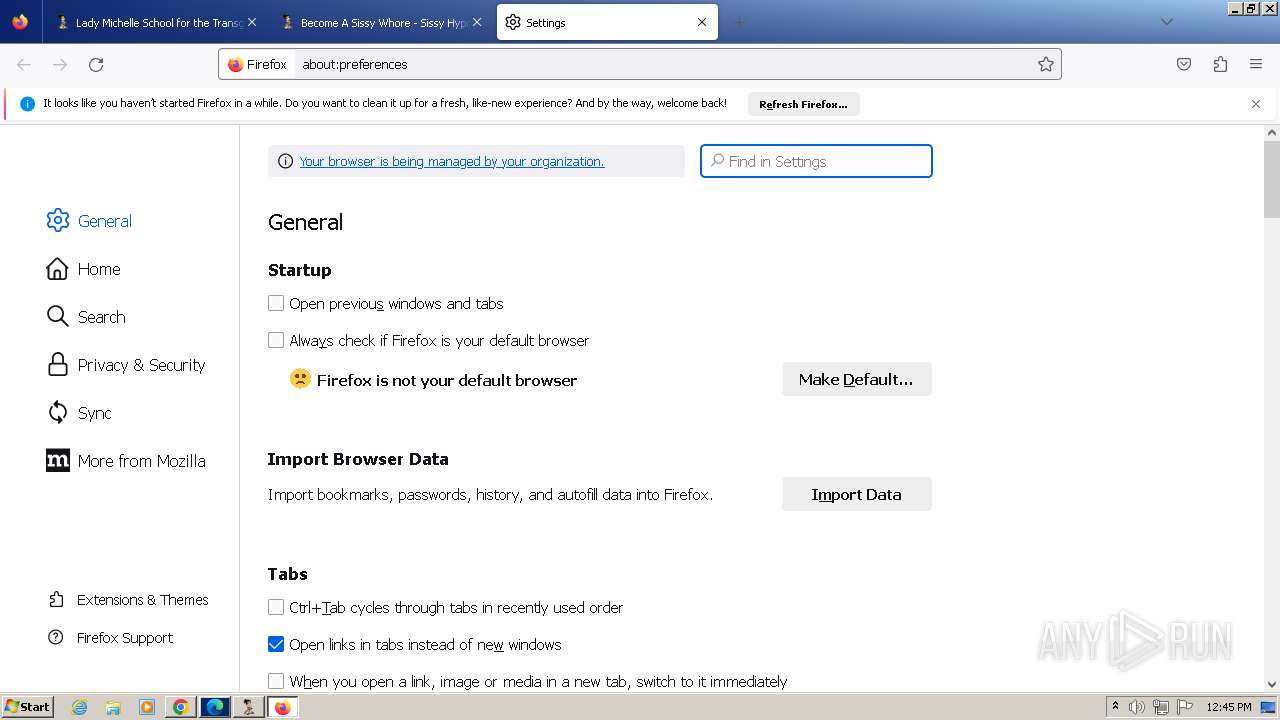Open More from Mozilla category
The height and width of the screenshot is (720, 1280).
[126, 461]
